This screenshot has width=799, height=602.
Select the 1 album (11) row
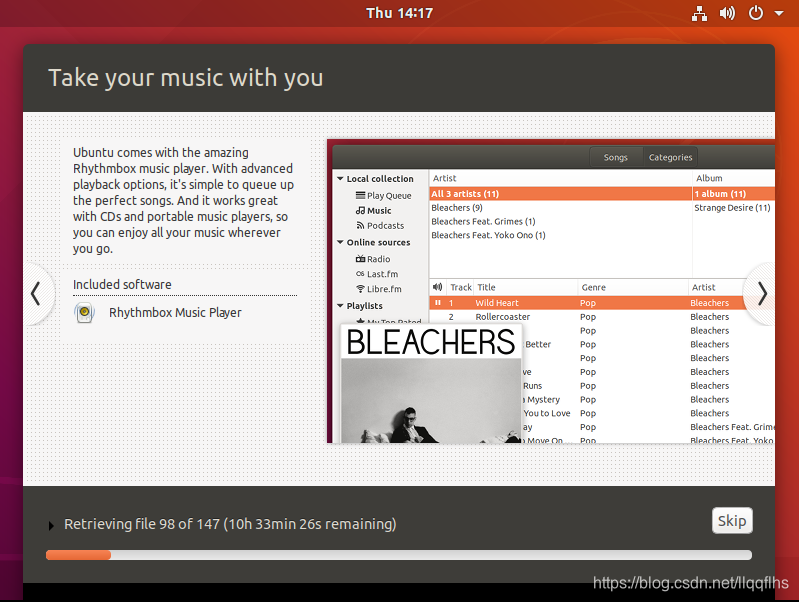[x=734, y=194]
